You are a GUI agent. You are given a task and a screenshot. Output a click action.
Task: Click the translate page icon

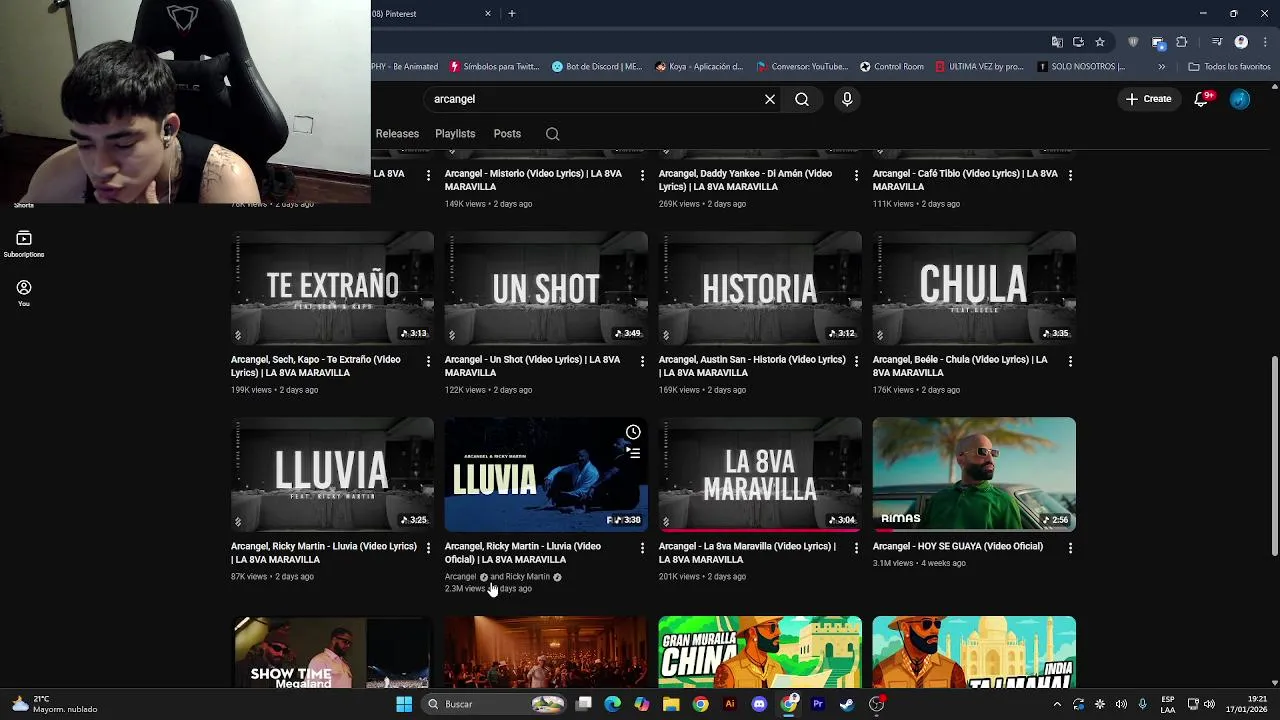click(1057, 42)
